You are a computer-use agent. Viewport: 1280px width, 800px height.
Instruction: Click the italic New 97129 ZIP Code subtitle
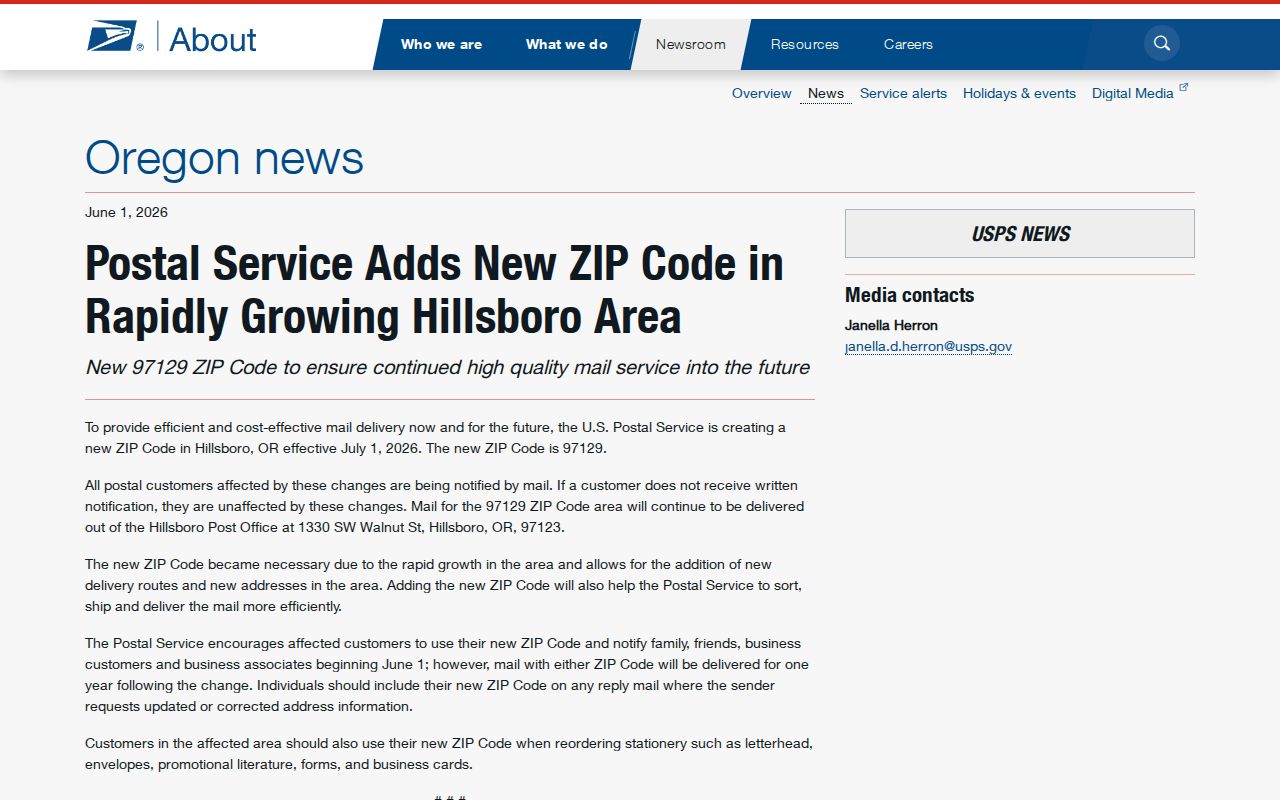click(x=448, y=367)
